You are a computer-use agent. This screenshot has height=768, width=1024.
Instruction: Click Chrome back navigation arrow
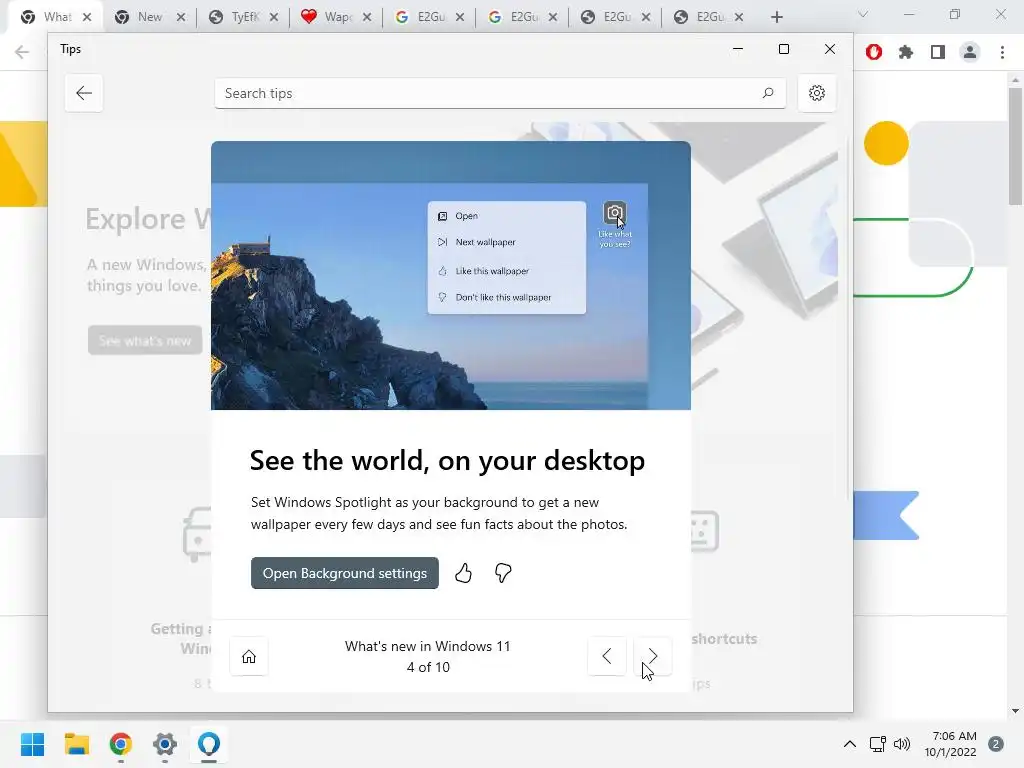[22, 52]
